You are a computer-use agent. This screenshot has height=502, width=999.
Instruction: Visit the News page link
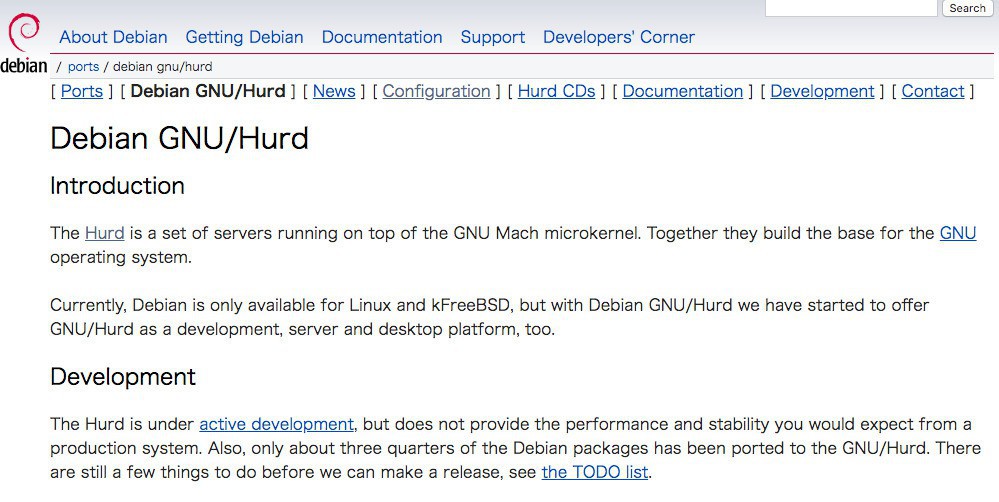click(x=334, y=91)
